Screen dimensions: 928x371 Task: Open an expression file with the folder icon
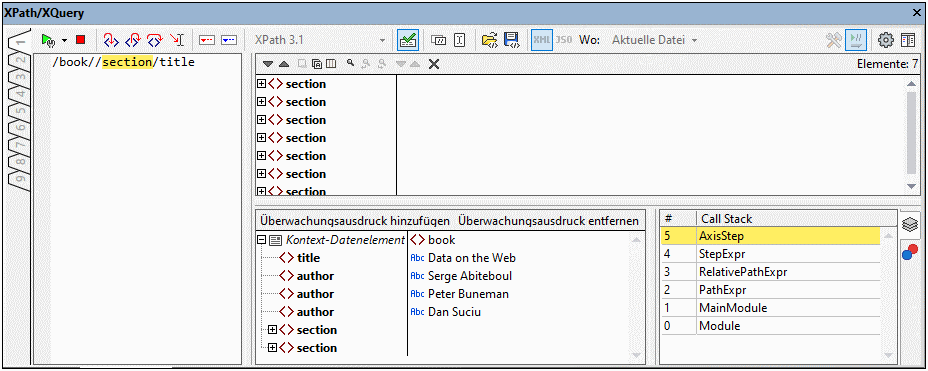click(489, 40)
